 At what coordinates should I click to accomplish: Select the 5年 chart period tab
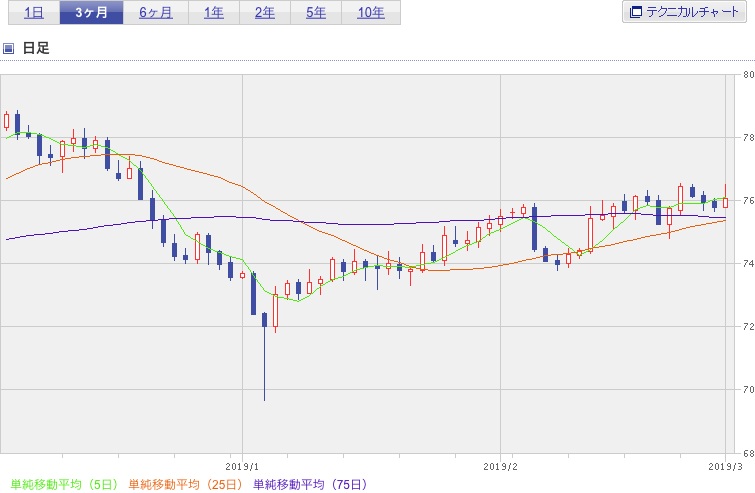[316, 13]
